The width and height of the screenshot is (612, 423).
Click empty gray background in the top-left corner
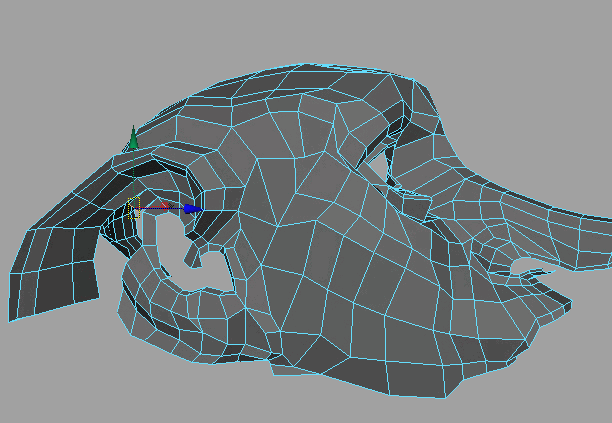[x=40, y=40]
